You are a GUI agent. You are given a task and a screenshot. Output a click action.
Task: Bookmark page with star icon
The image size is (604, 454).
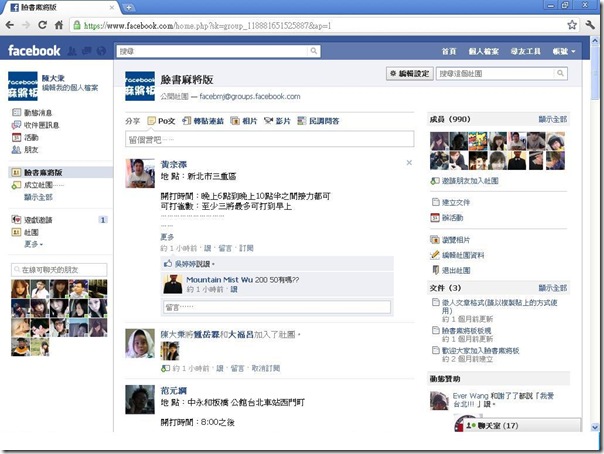click(x=572, y=25)
